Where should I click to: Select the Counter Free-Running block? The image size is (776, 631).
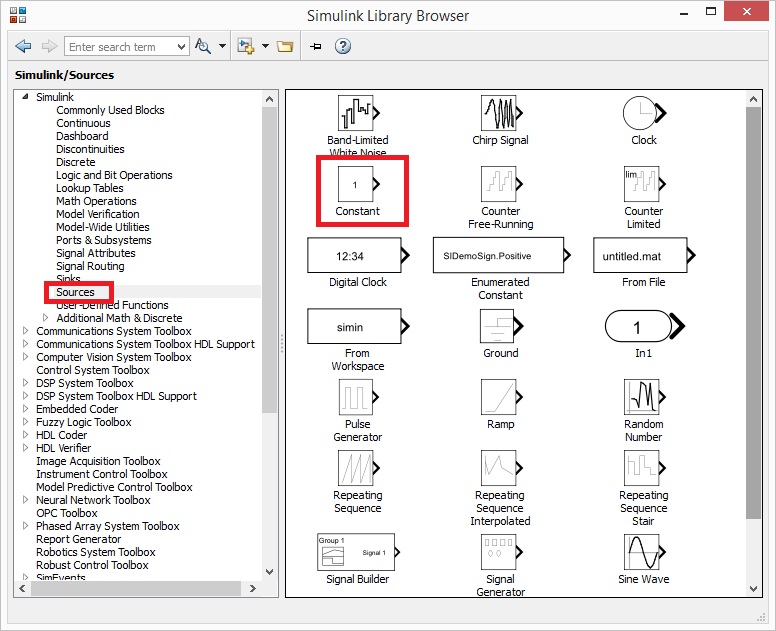coord(501,184)
